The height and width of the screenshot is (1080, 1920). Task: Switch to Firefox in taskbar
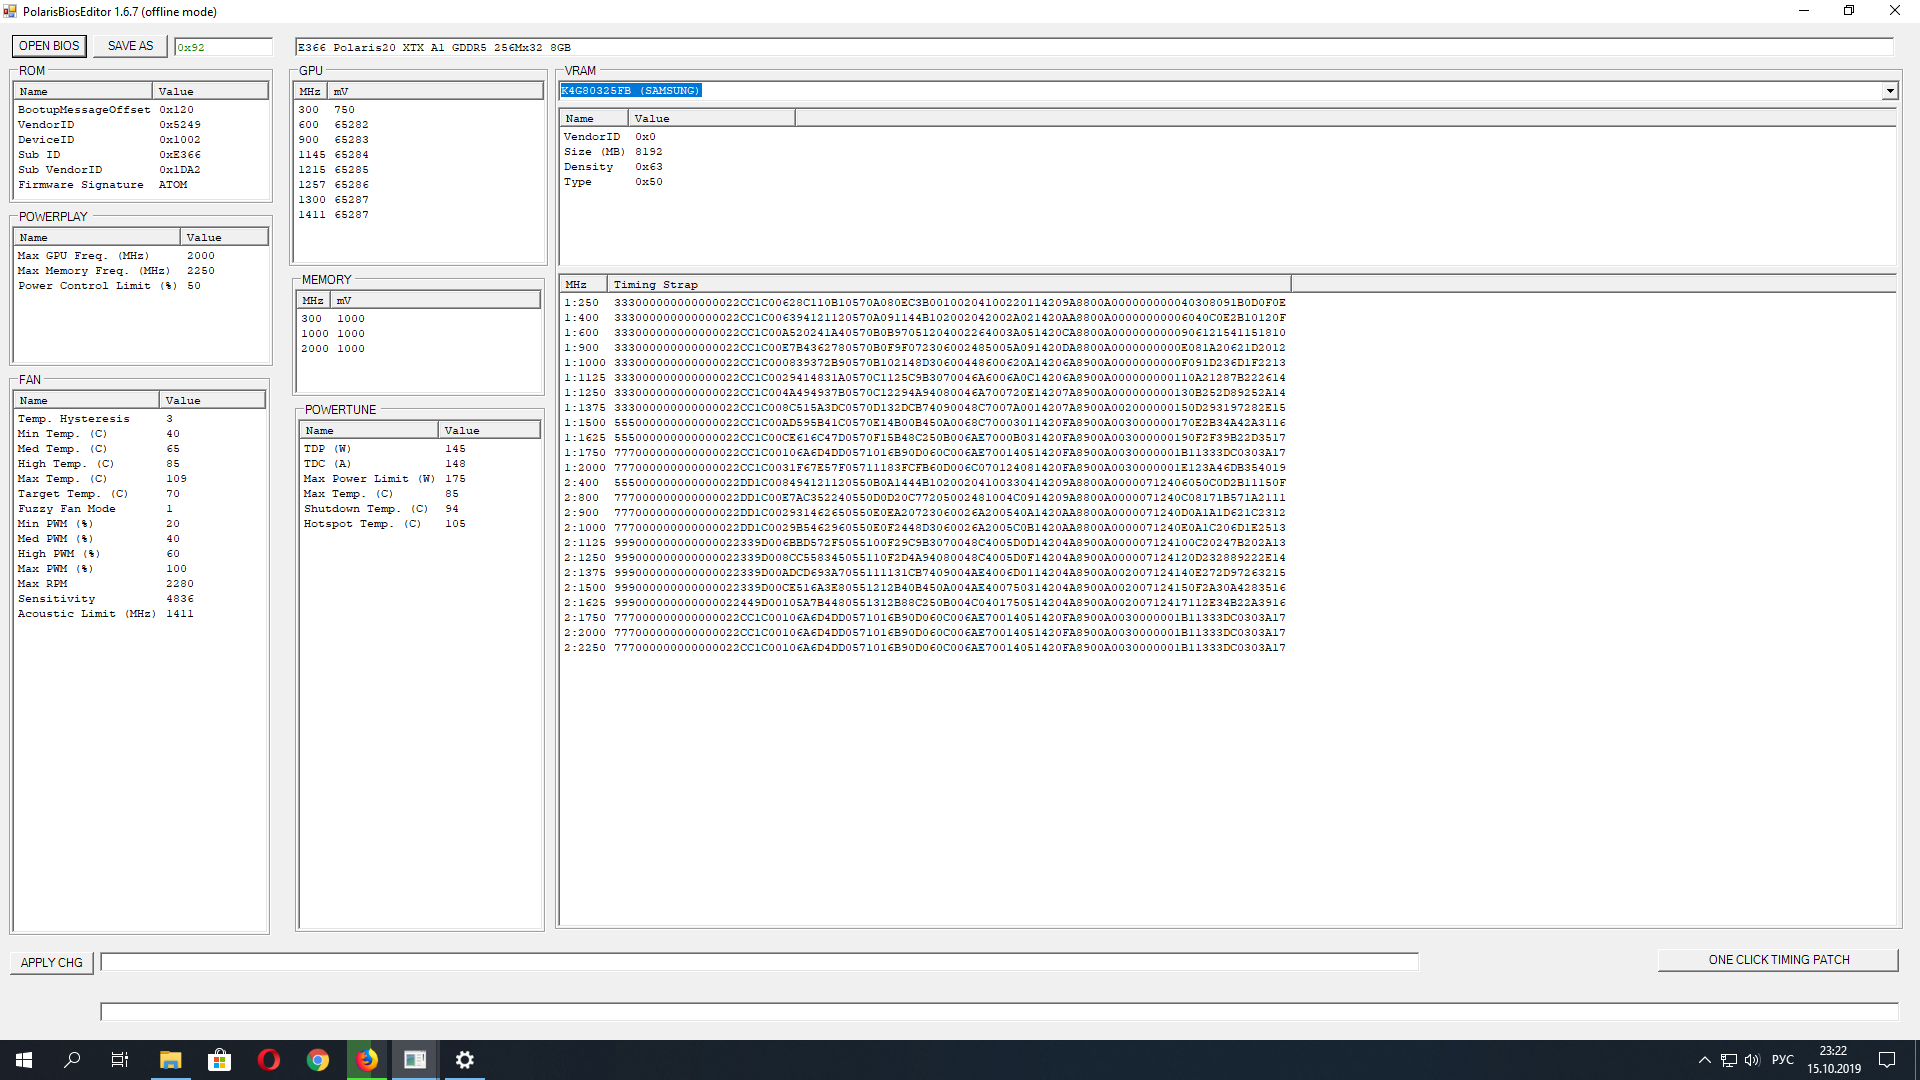(x=366, y=1060)
